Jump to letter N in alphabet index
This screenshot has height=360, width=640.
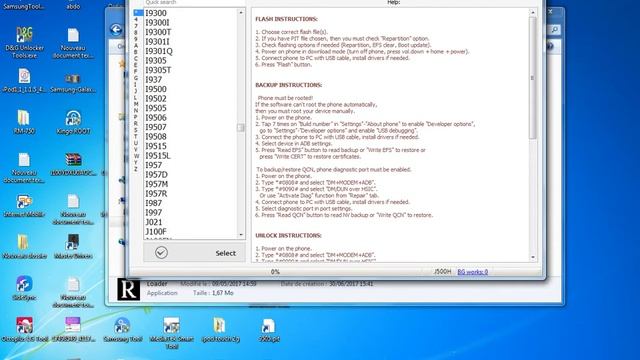pos(136,110)
